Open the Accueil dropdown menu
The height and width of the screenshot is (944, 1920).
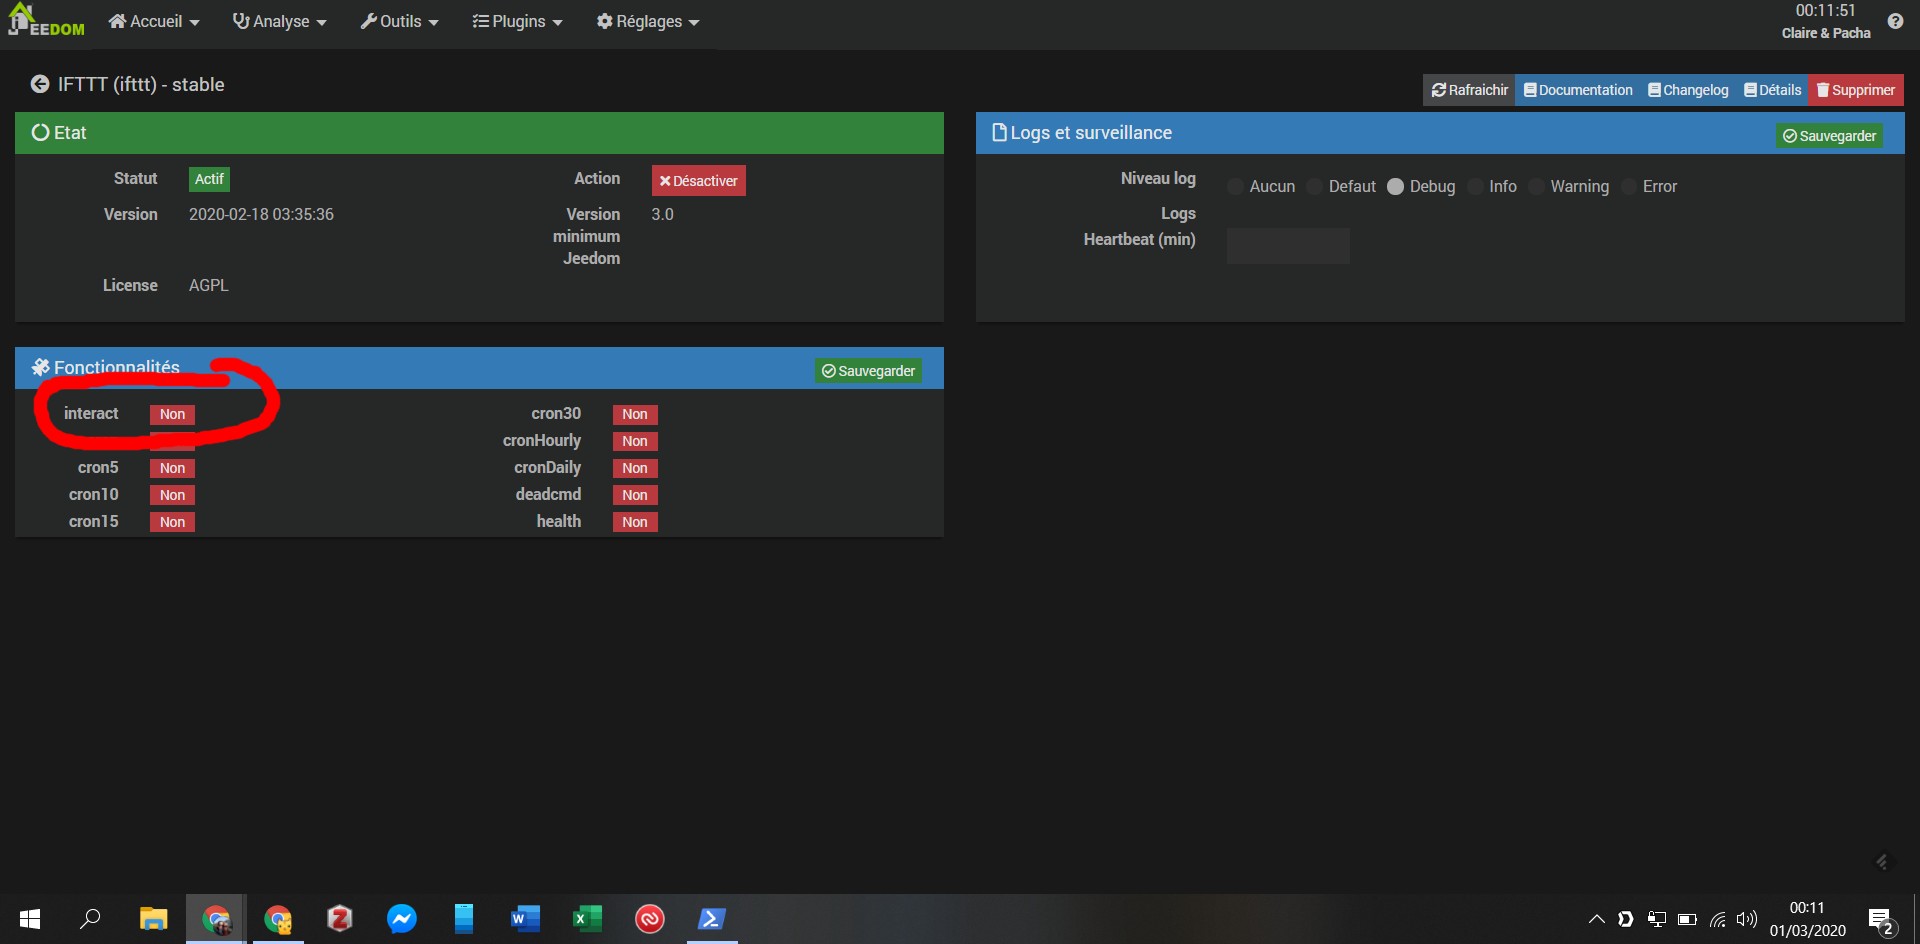coord(154,21)
